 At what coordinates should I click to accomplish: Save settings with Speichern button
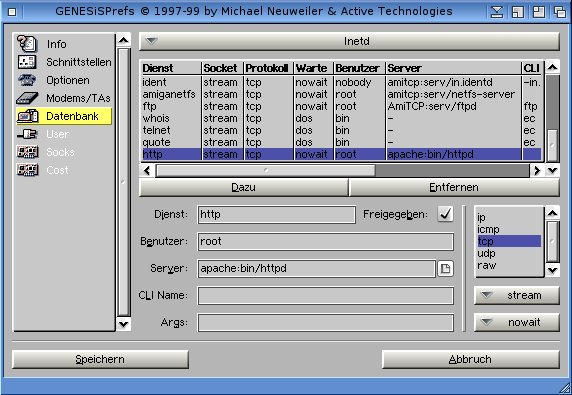[100, 359]
